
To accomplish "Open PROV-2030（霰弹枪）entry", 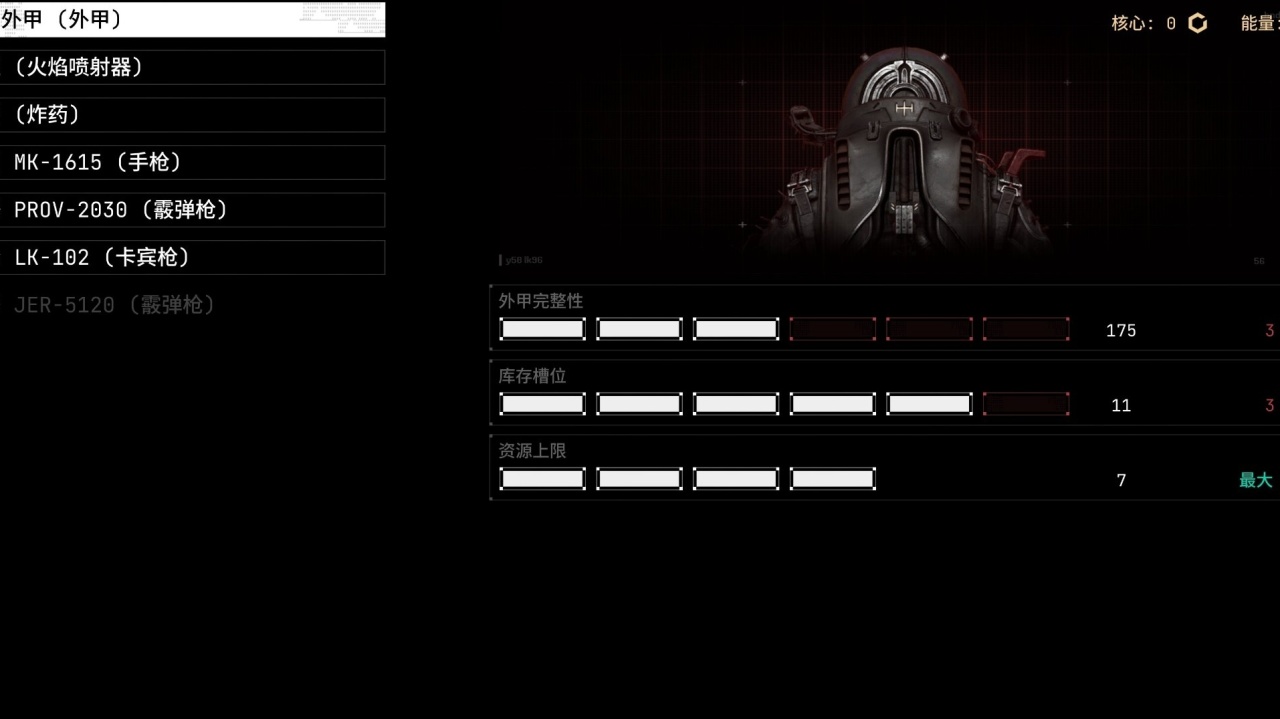I will [x=192, y=210].
